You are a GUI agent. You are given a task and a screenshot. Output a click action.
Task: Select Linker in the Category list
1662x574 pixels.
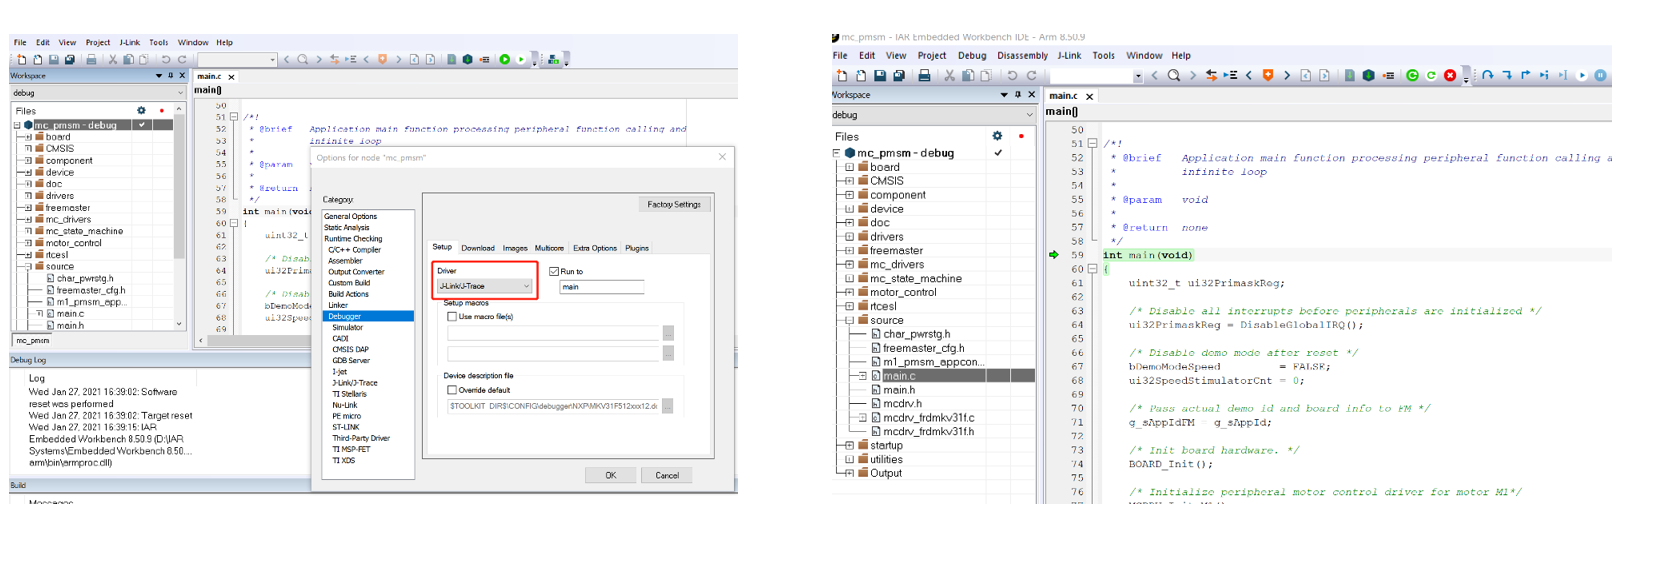click(x=338, y=305)
